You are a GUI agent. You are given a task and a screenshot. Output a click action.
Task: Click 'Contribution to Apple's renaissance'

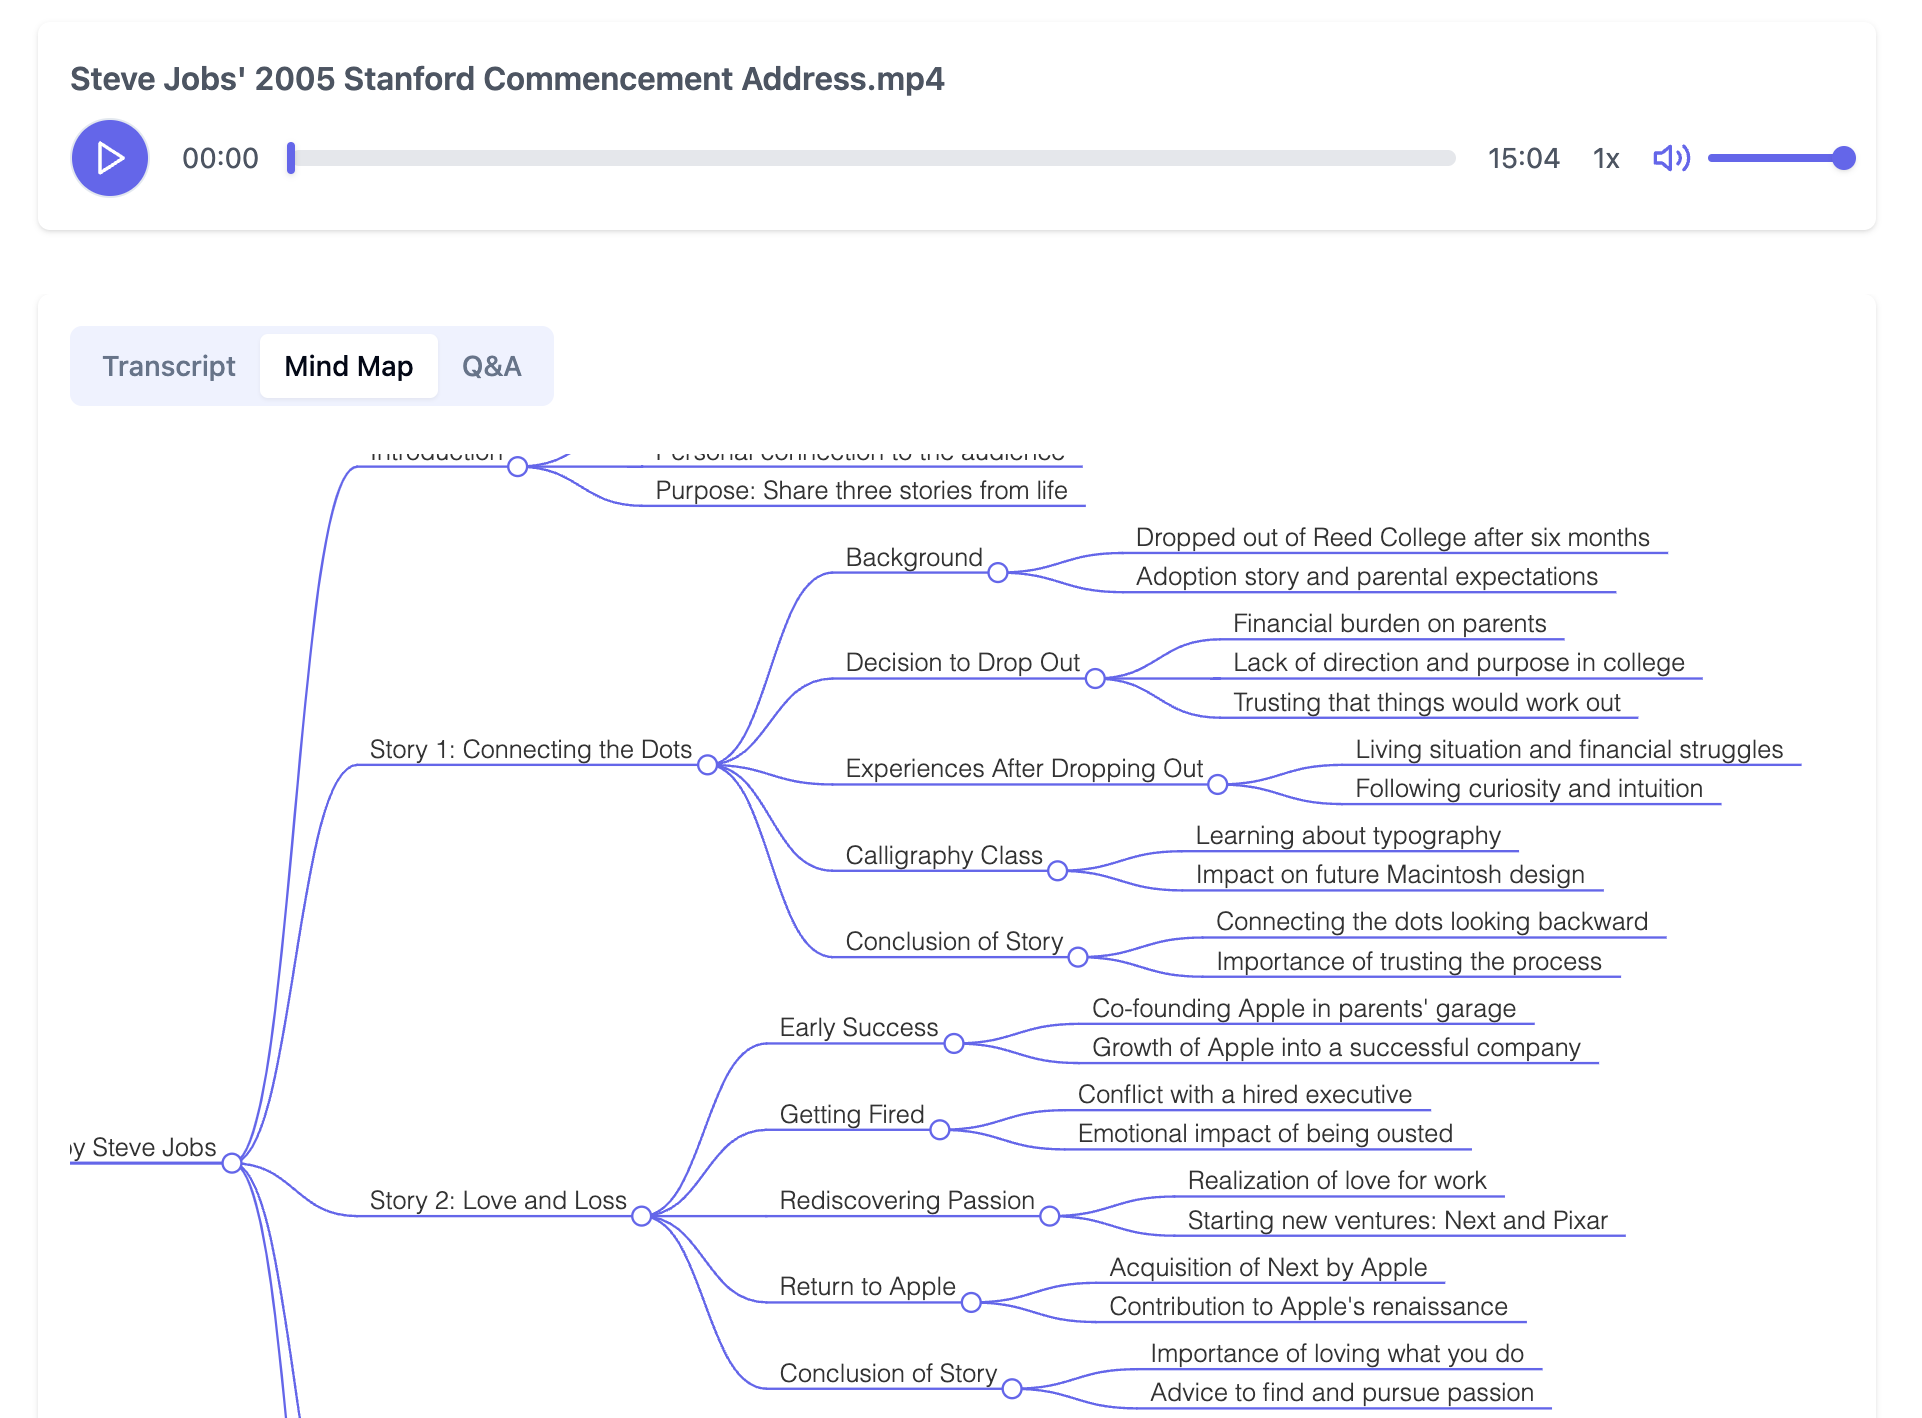tap(1308, 1306)
